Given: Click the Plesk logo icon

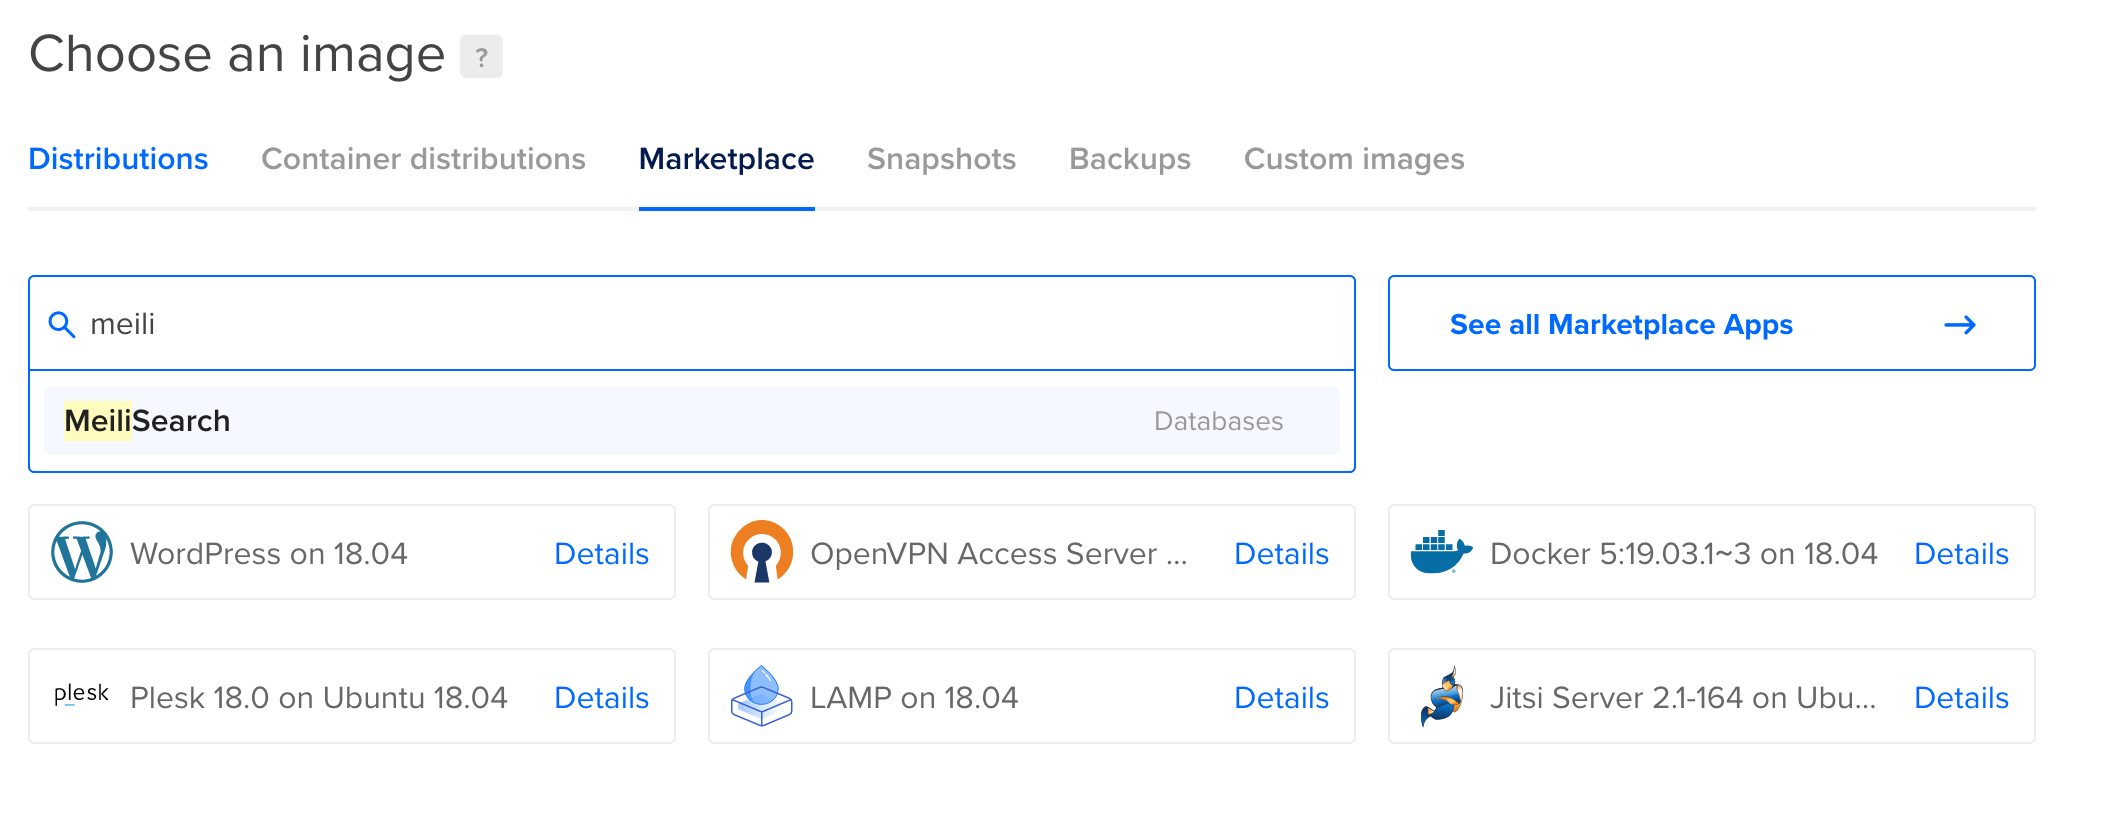Looking at the screenshot, I should [81, 695].
